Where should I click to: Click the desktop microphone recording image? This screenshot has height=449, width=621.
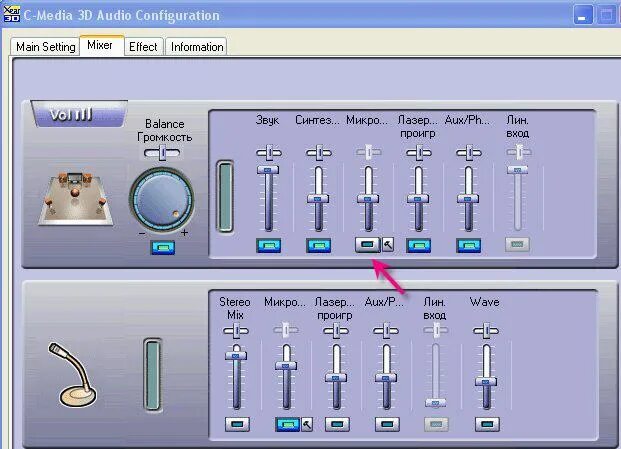72,374
